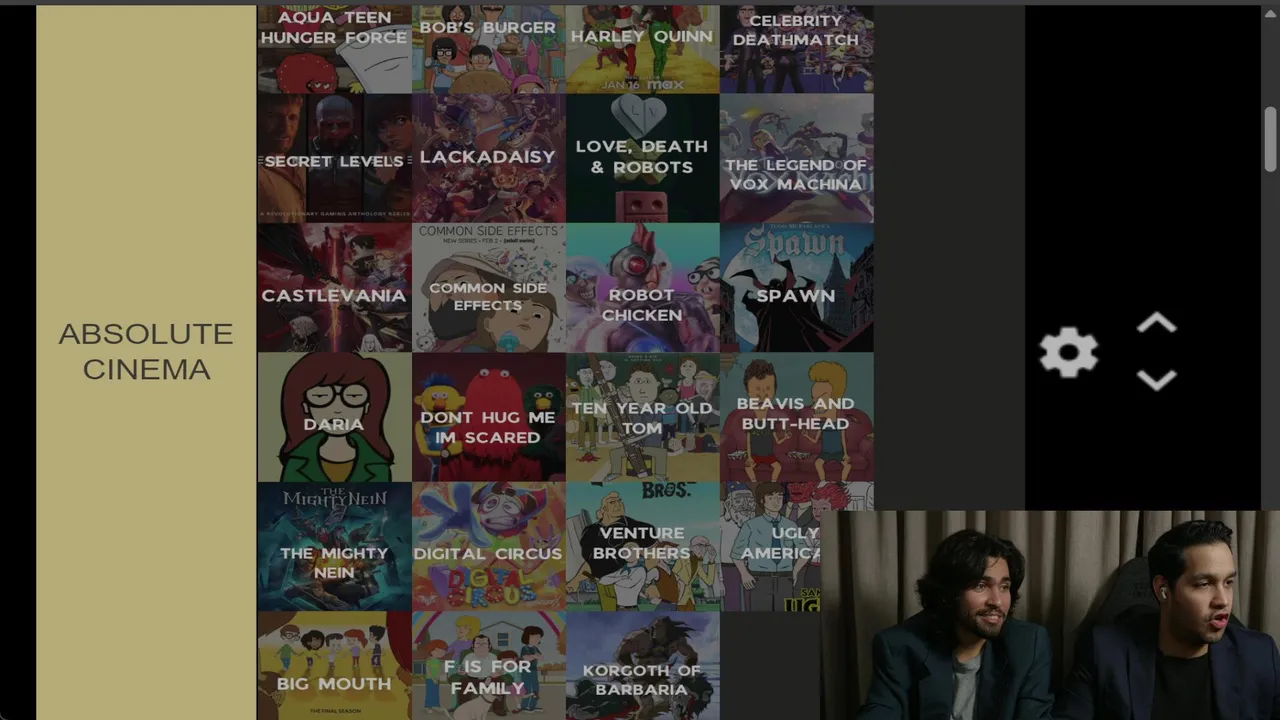Click the page vertical scrollbar thumb
Viewport: 1280px width, 720px height.
pos(1270,138)
